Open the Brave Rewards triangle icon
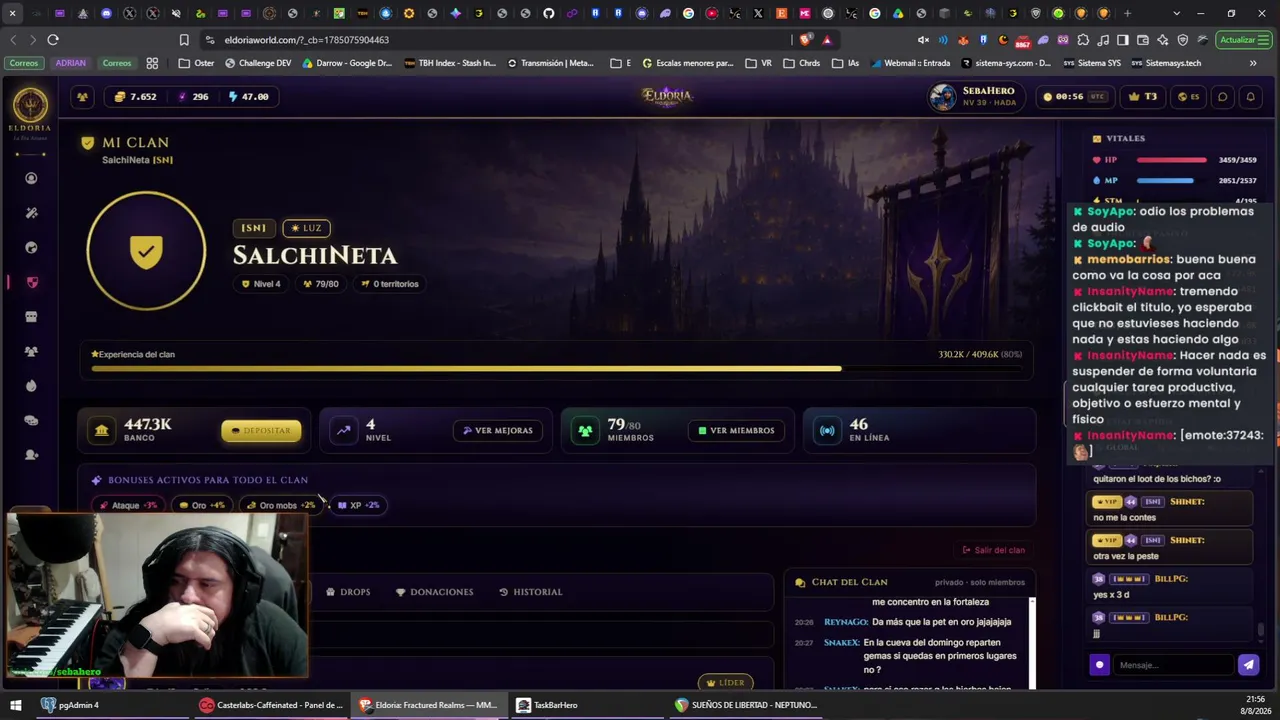This screenshot has width=1280, height=720. tap(827, 40)
